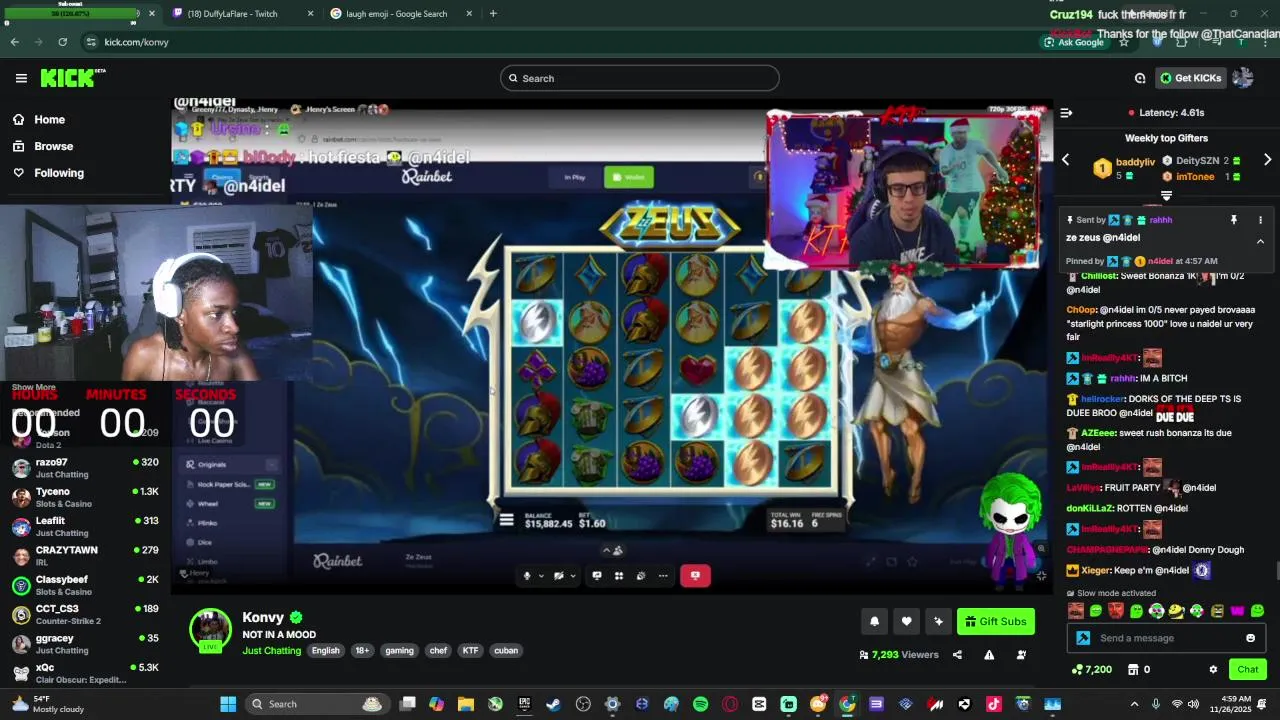The image size is (1280, 720).
Task: Open CCT_CS3 channel in sidebar
Action: (x=85, y=614)
